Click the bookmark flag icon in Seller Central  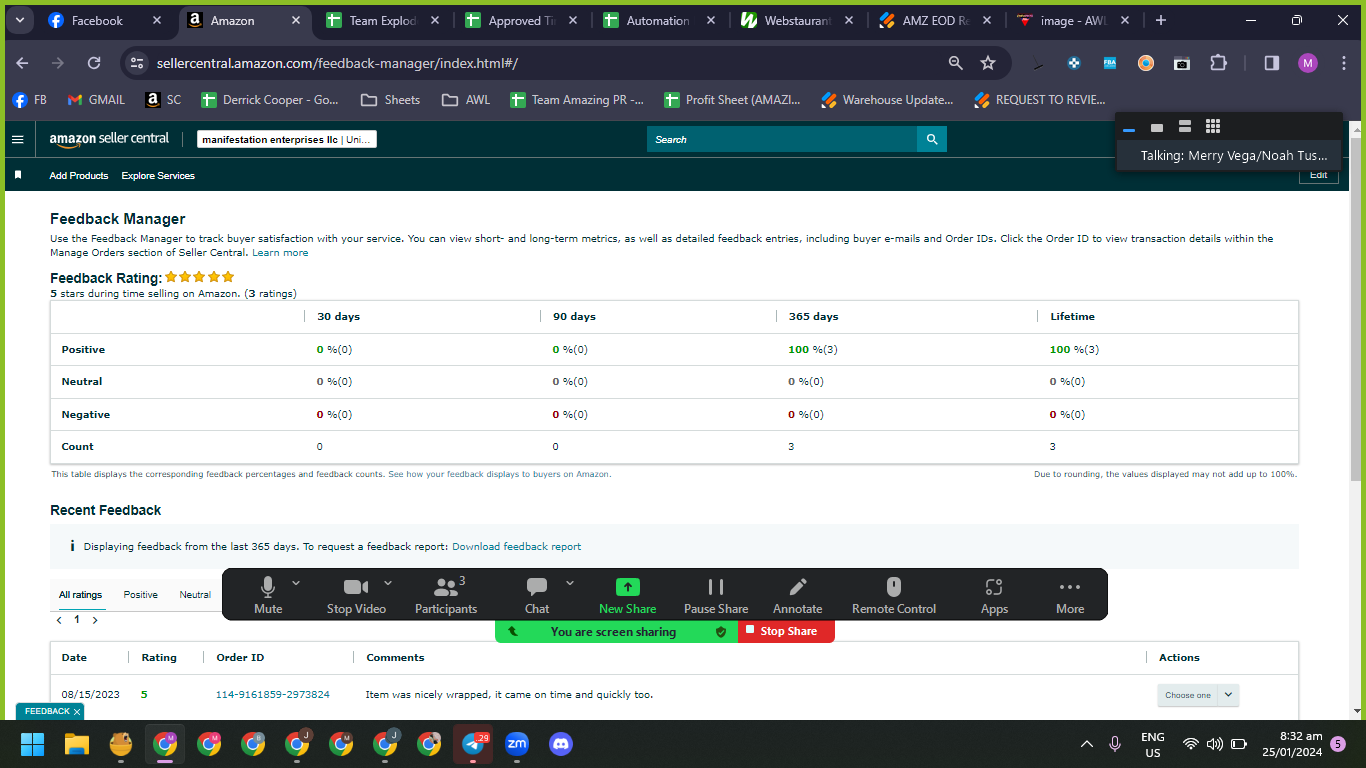18,175
